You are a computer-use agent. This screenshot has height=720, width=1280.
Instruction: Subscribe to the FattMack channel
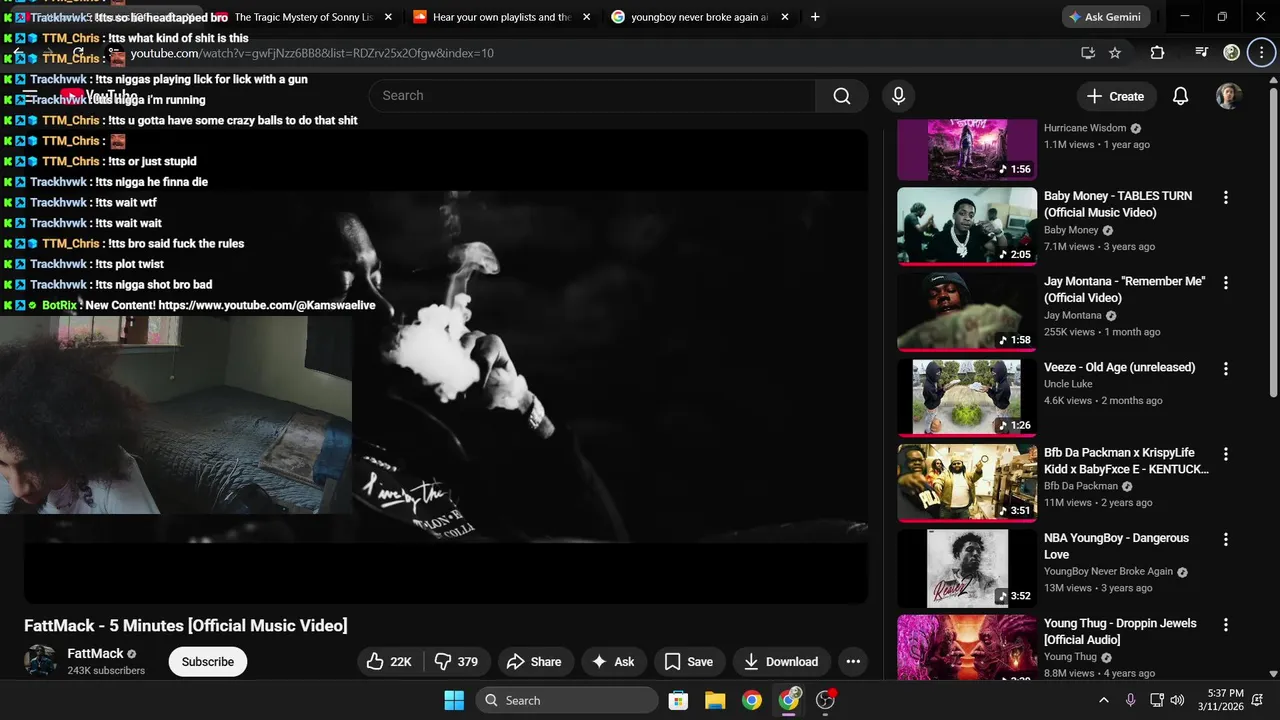[208, 662]
